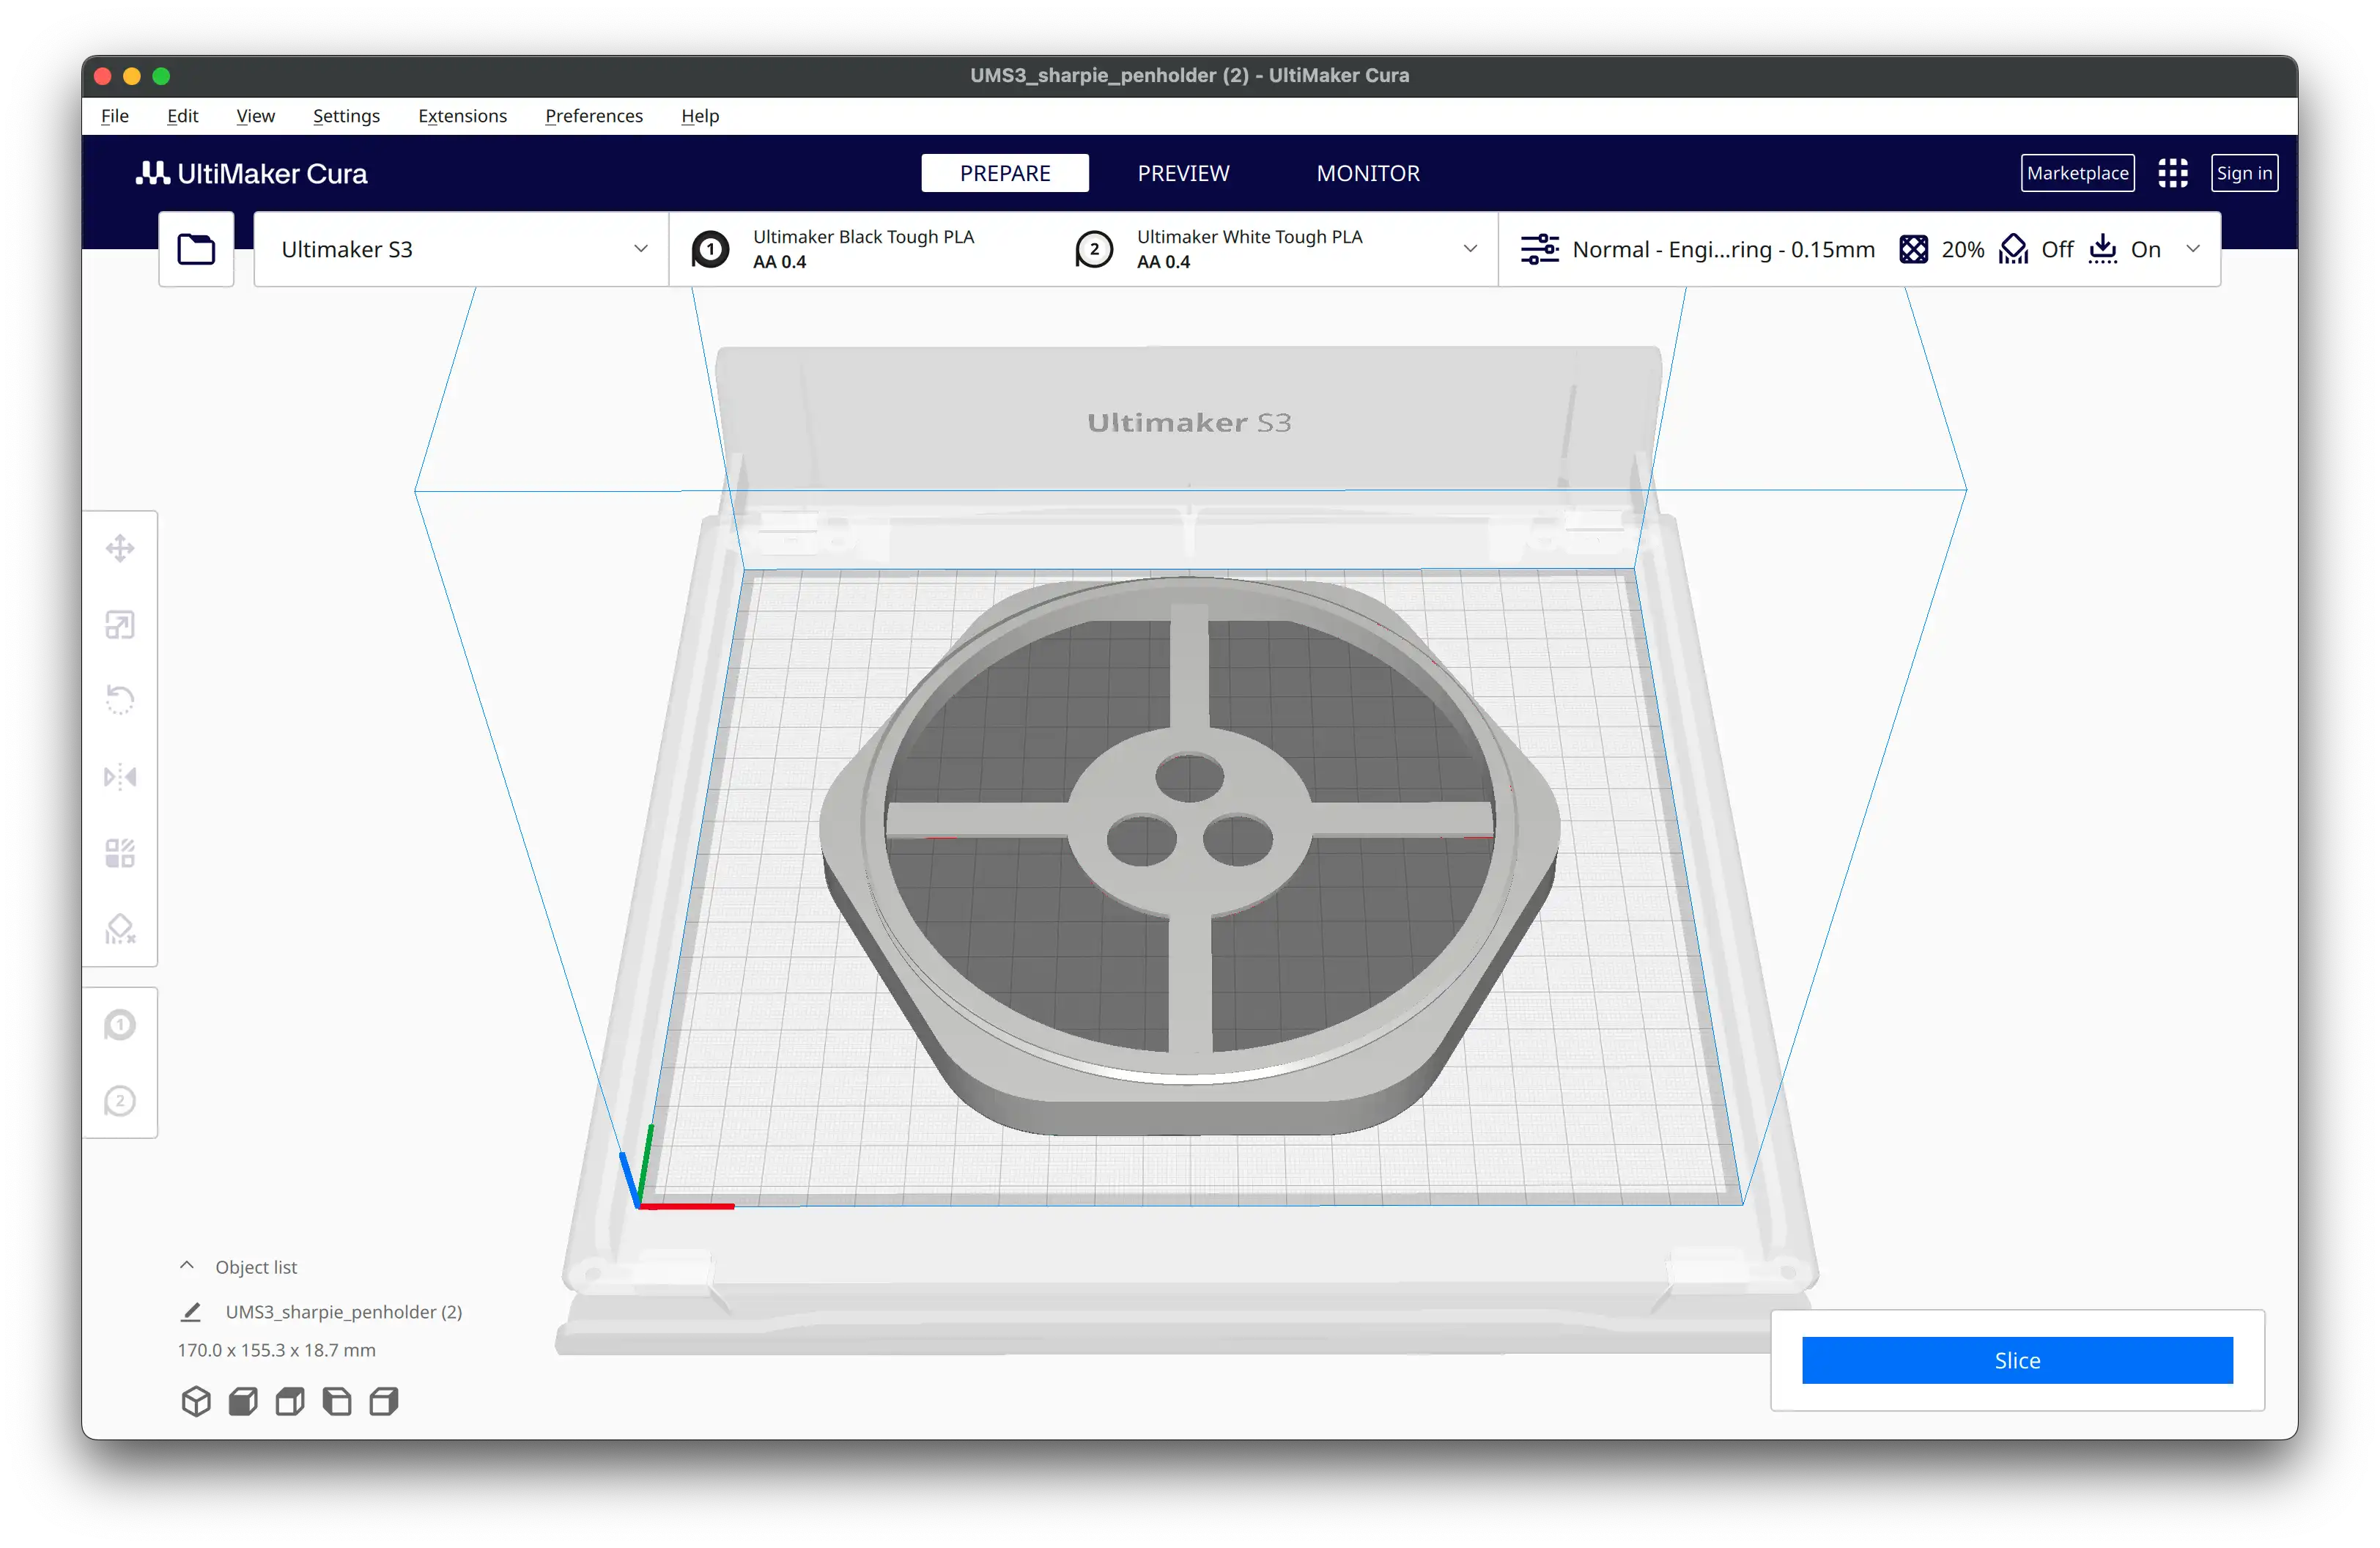2380x1548 pixels.
Task: Open the Edit menu
Action: point(182,116)
